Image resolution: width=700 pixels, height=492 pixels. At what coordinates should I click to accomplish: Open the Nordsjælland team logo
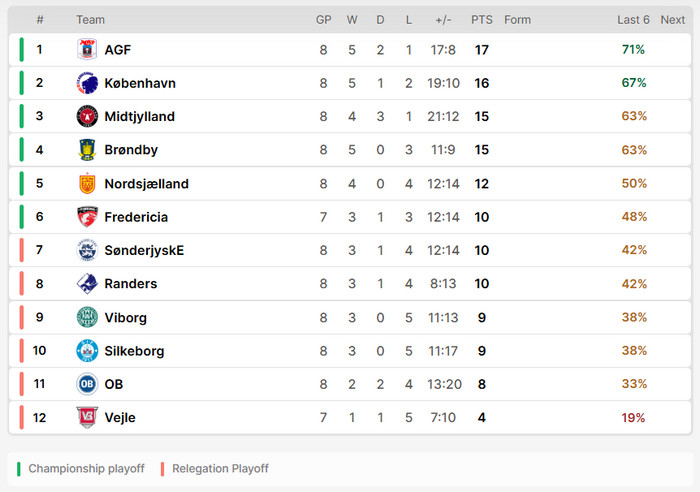87,184
